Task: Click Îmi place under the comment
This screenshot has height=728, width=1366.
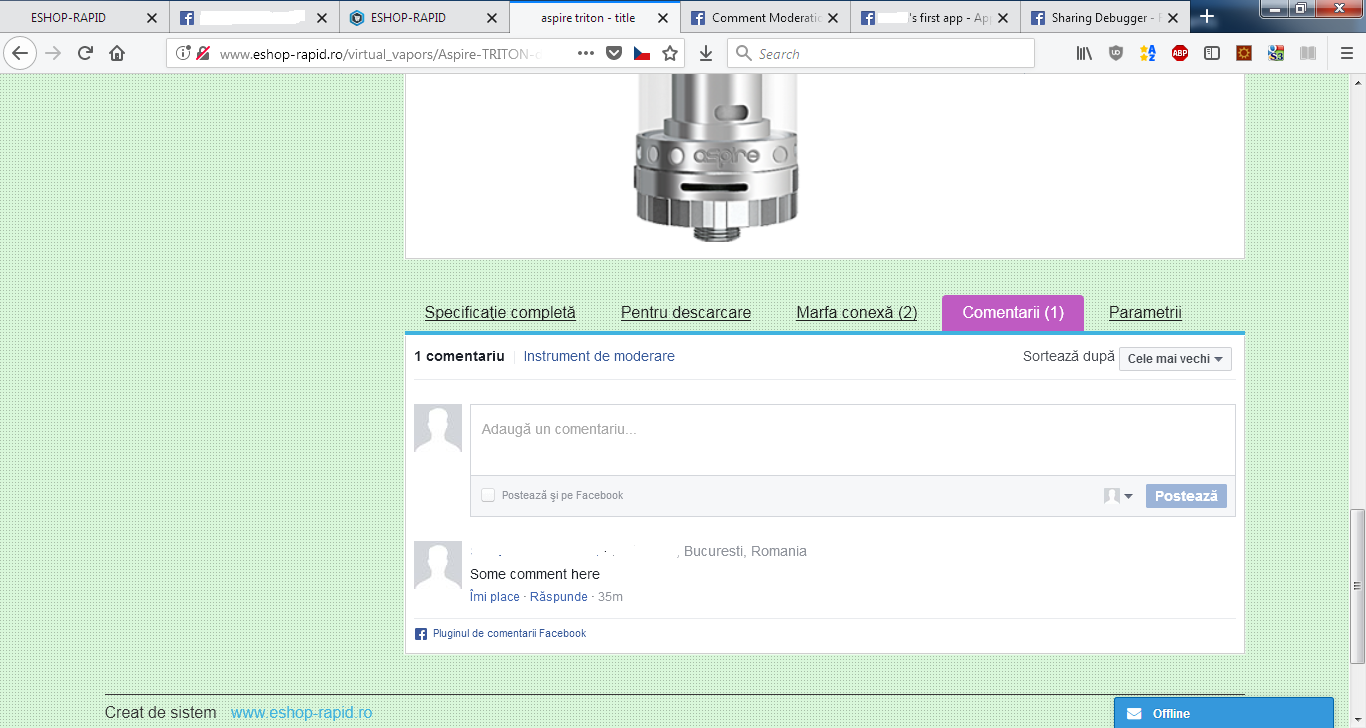Action: (495, 597)
